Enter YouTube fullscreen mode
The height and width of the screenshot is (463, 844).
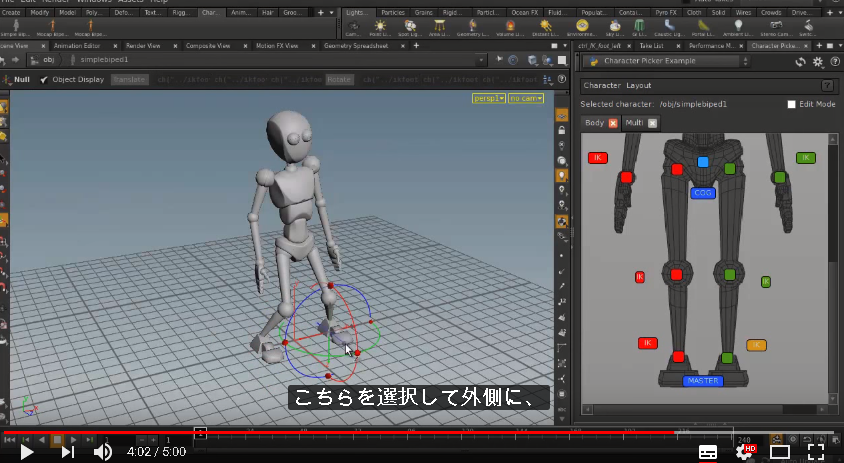point(816,452)
